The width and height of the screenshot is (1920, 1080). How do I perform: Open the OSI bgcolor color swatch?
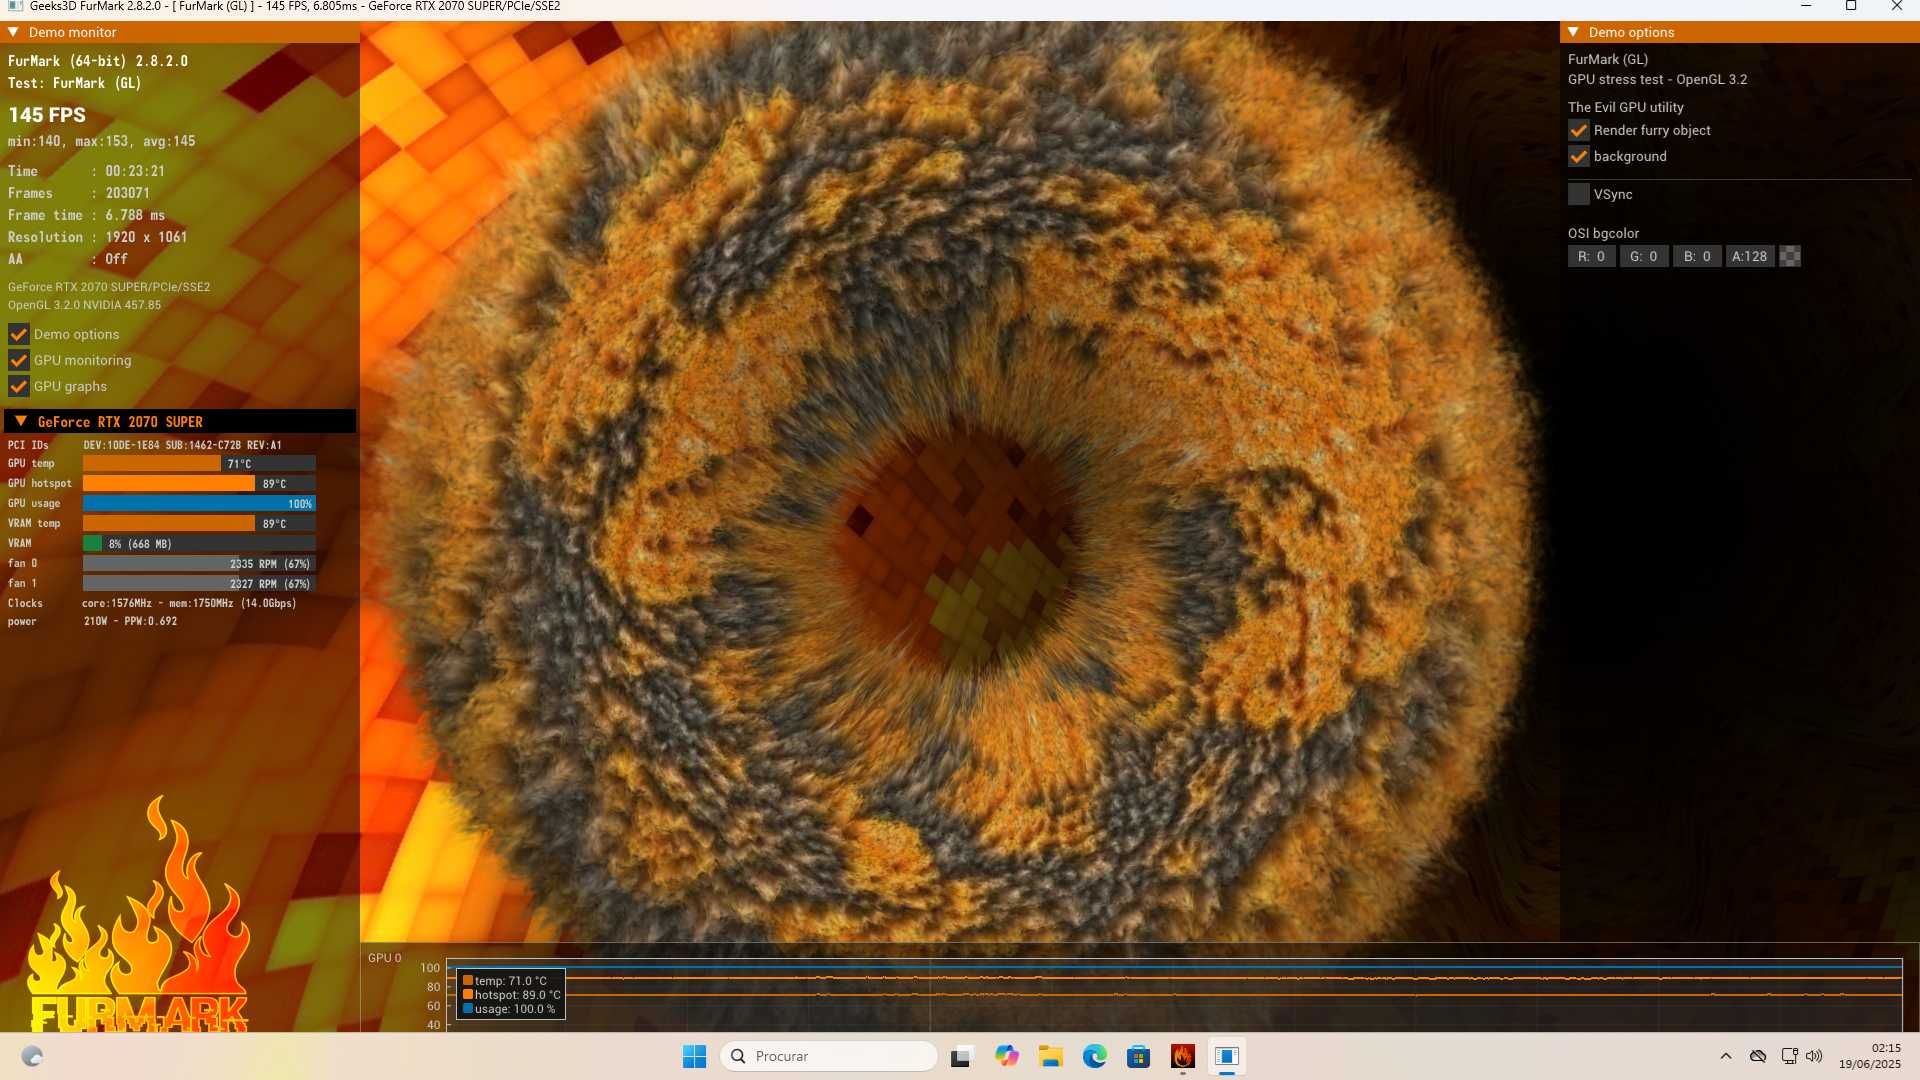click(x=1790, y=256)
